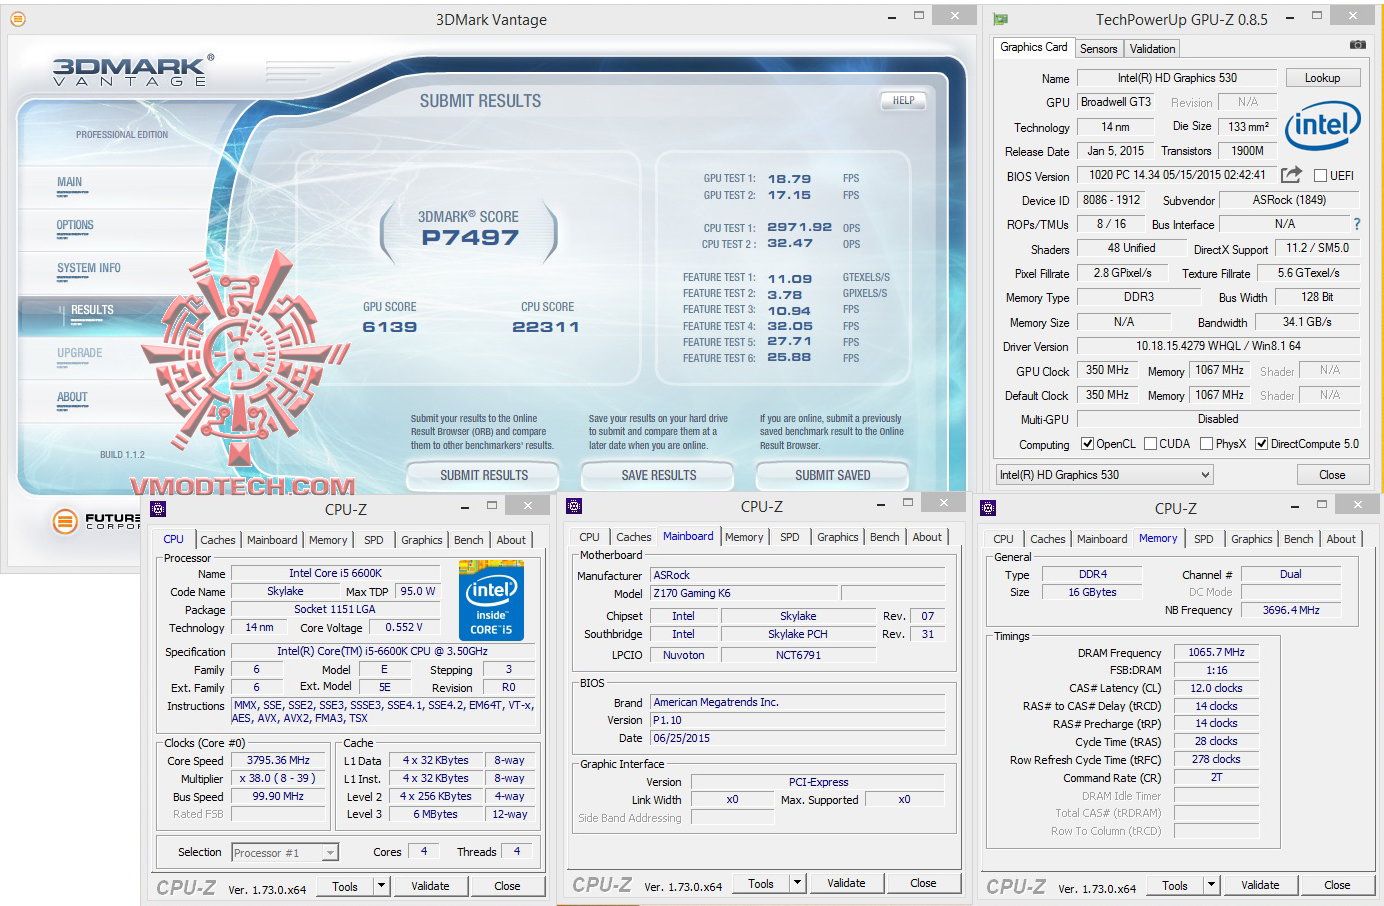Tick the PhysX checkbox

click(x=1206, y=444)
